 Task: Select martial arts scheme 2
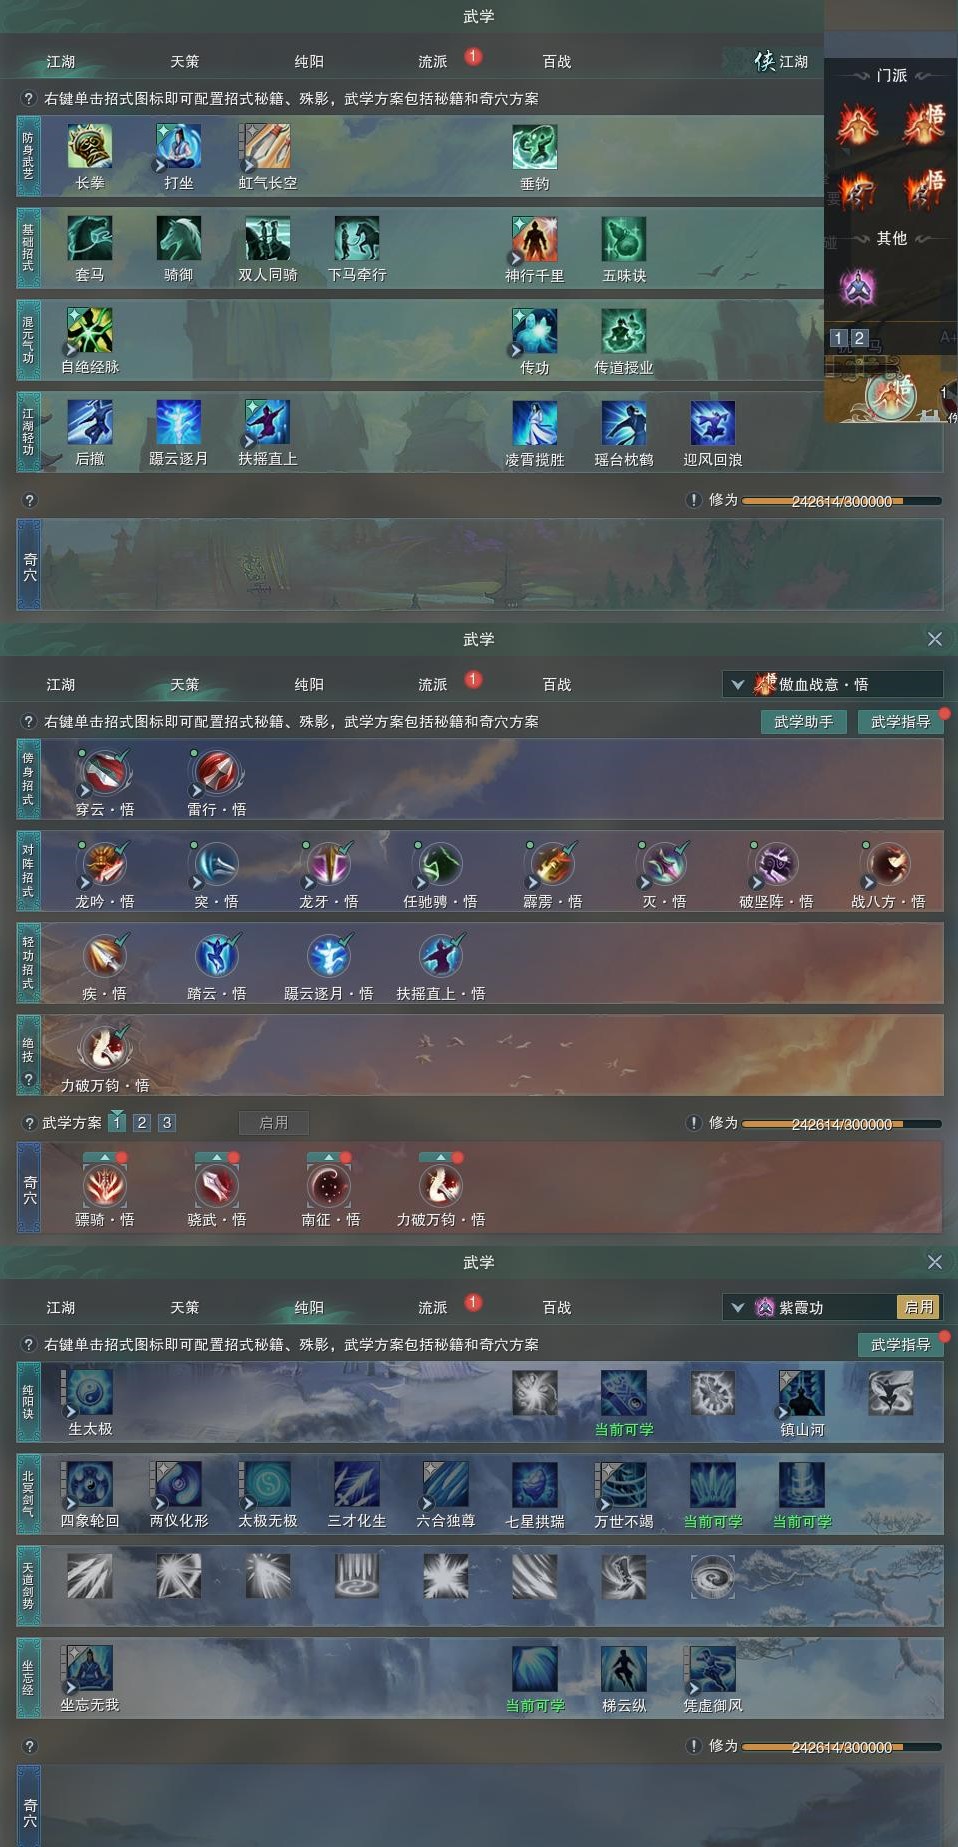(142, 1122)
